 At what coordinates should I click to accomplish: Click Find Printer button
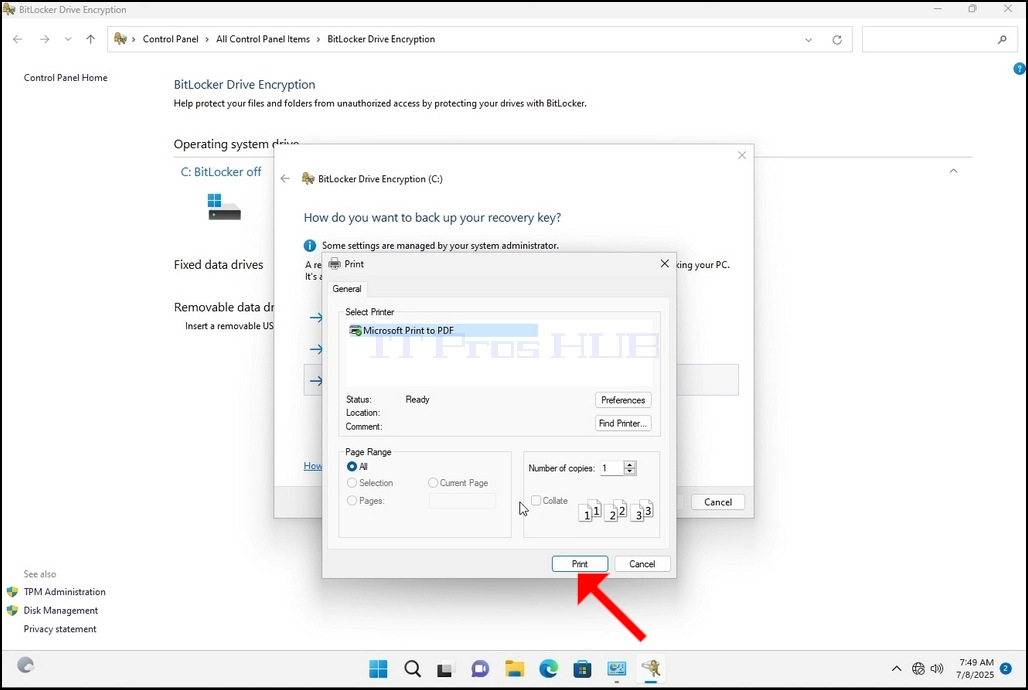click(623, 423)
